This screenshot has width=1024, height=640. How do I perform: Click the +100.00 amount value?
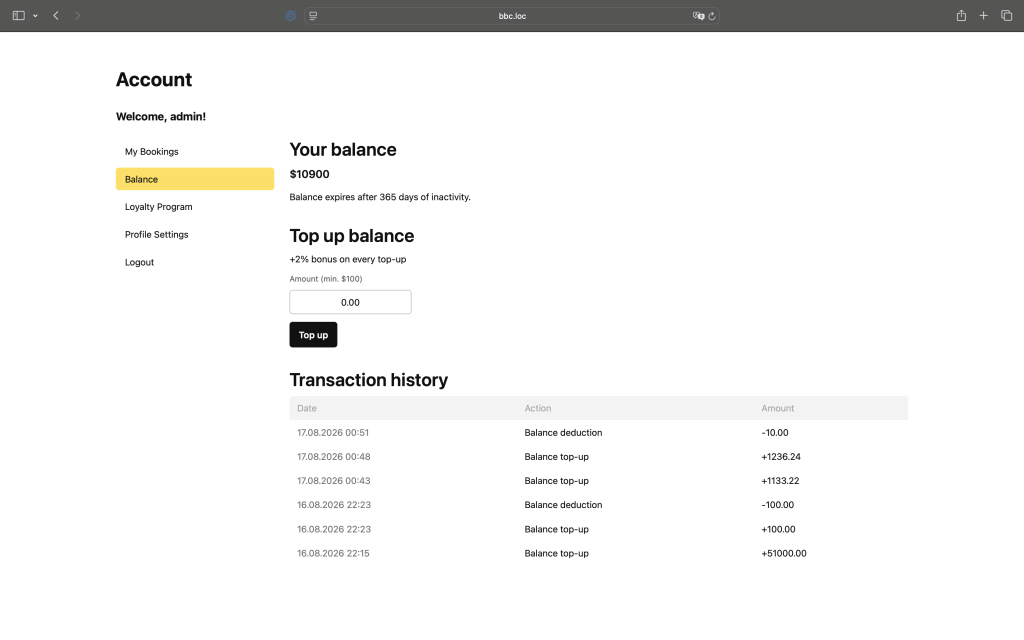tap(778, 529)
